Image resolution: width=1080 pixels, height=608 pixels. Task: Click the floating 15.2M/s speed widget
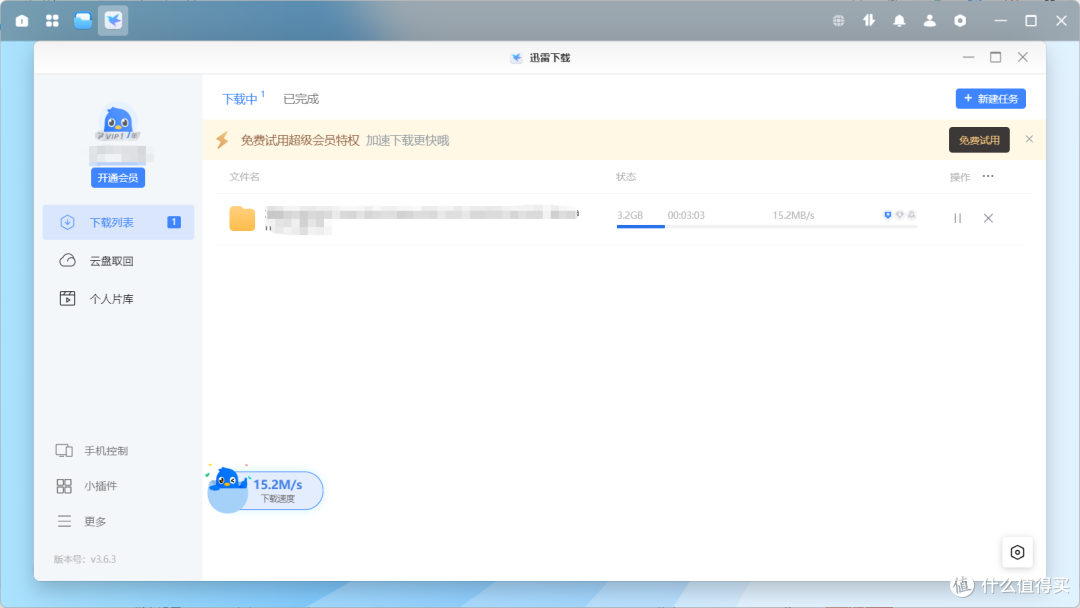pyautogui.click(x=265, y=490)
